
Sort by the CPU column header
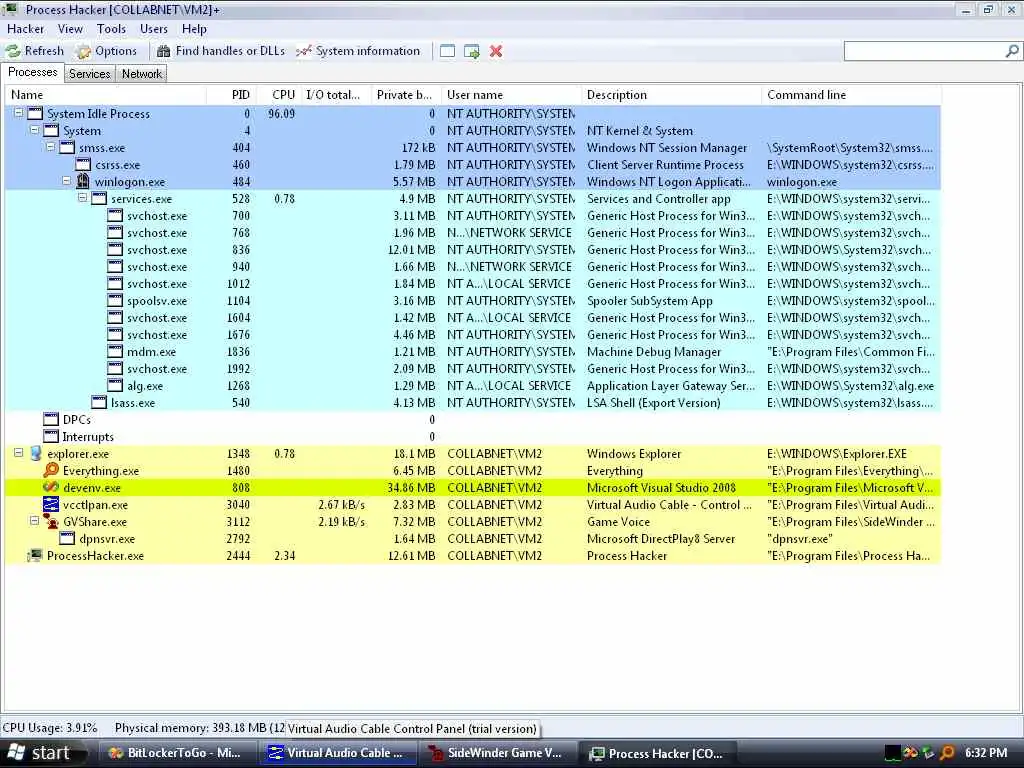[279, 95]
